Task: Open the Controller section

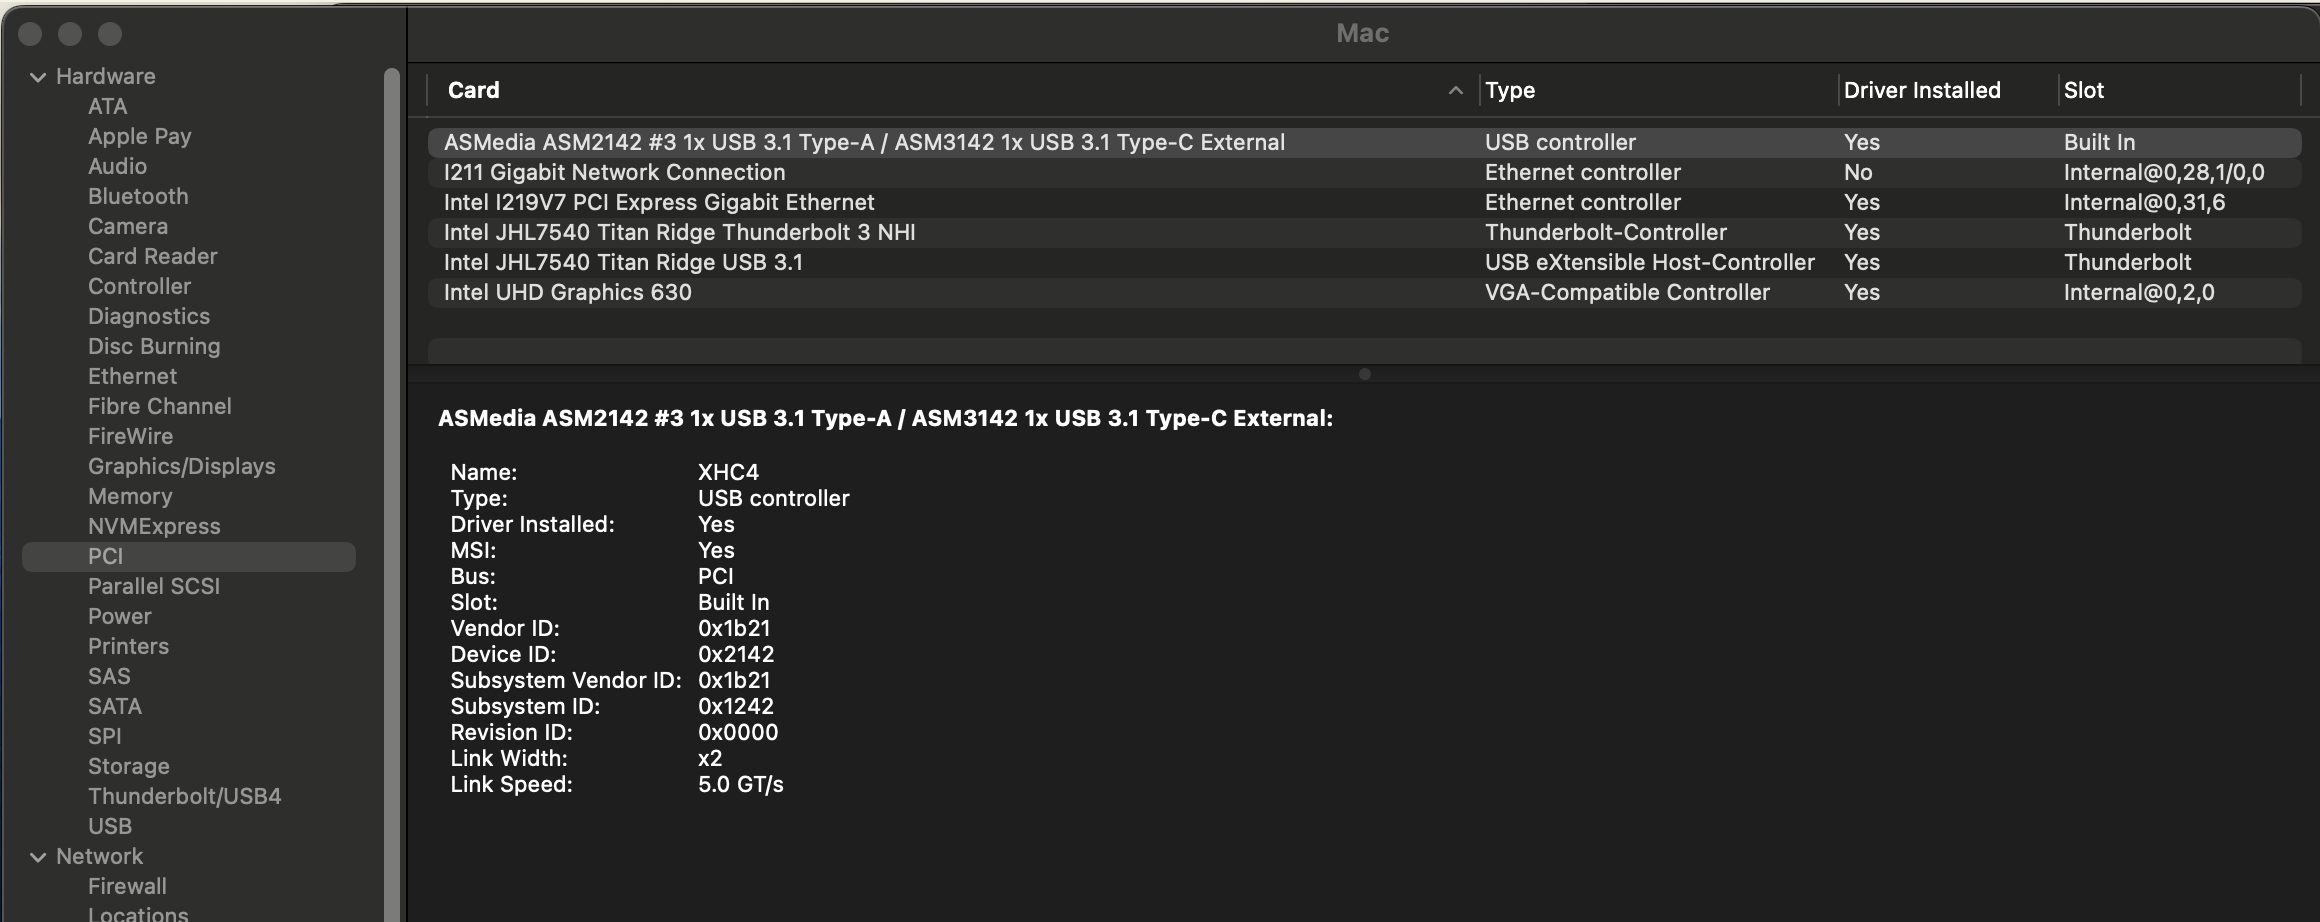Action: point(139,286)
